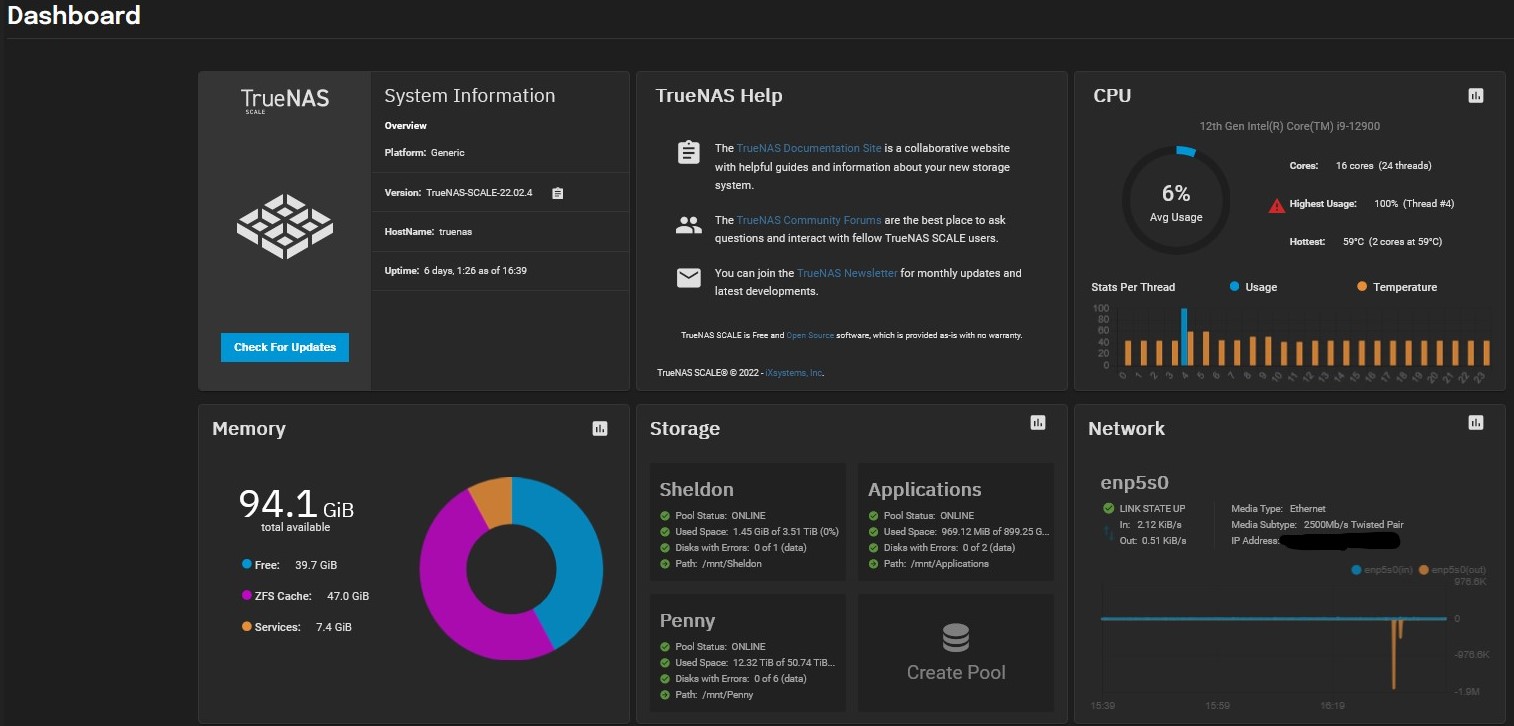The height and width of the screenshot is (726, 1514).
Task: Click the magenta ZFS Cache legend dot
Action: coord(247,596)
